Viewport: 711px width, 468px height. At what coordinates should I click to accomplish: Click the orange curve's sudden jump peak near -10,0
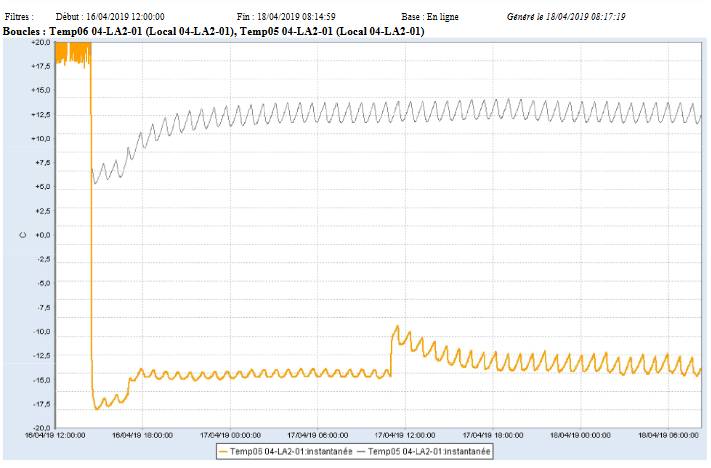[398, 327]
